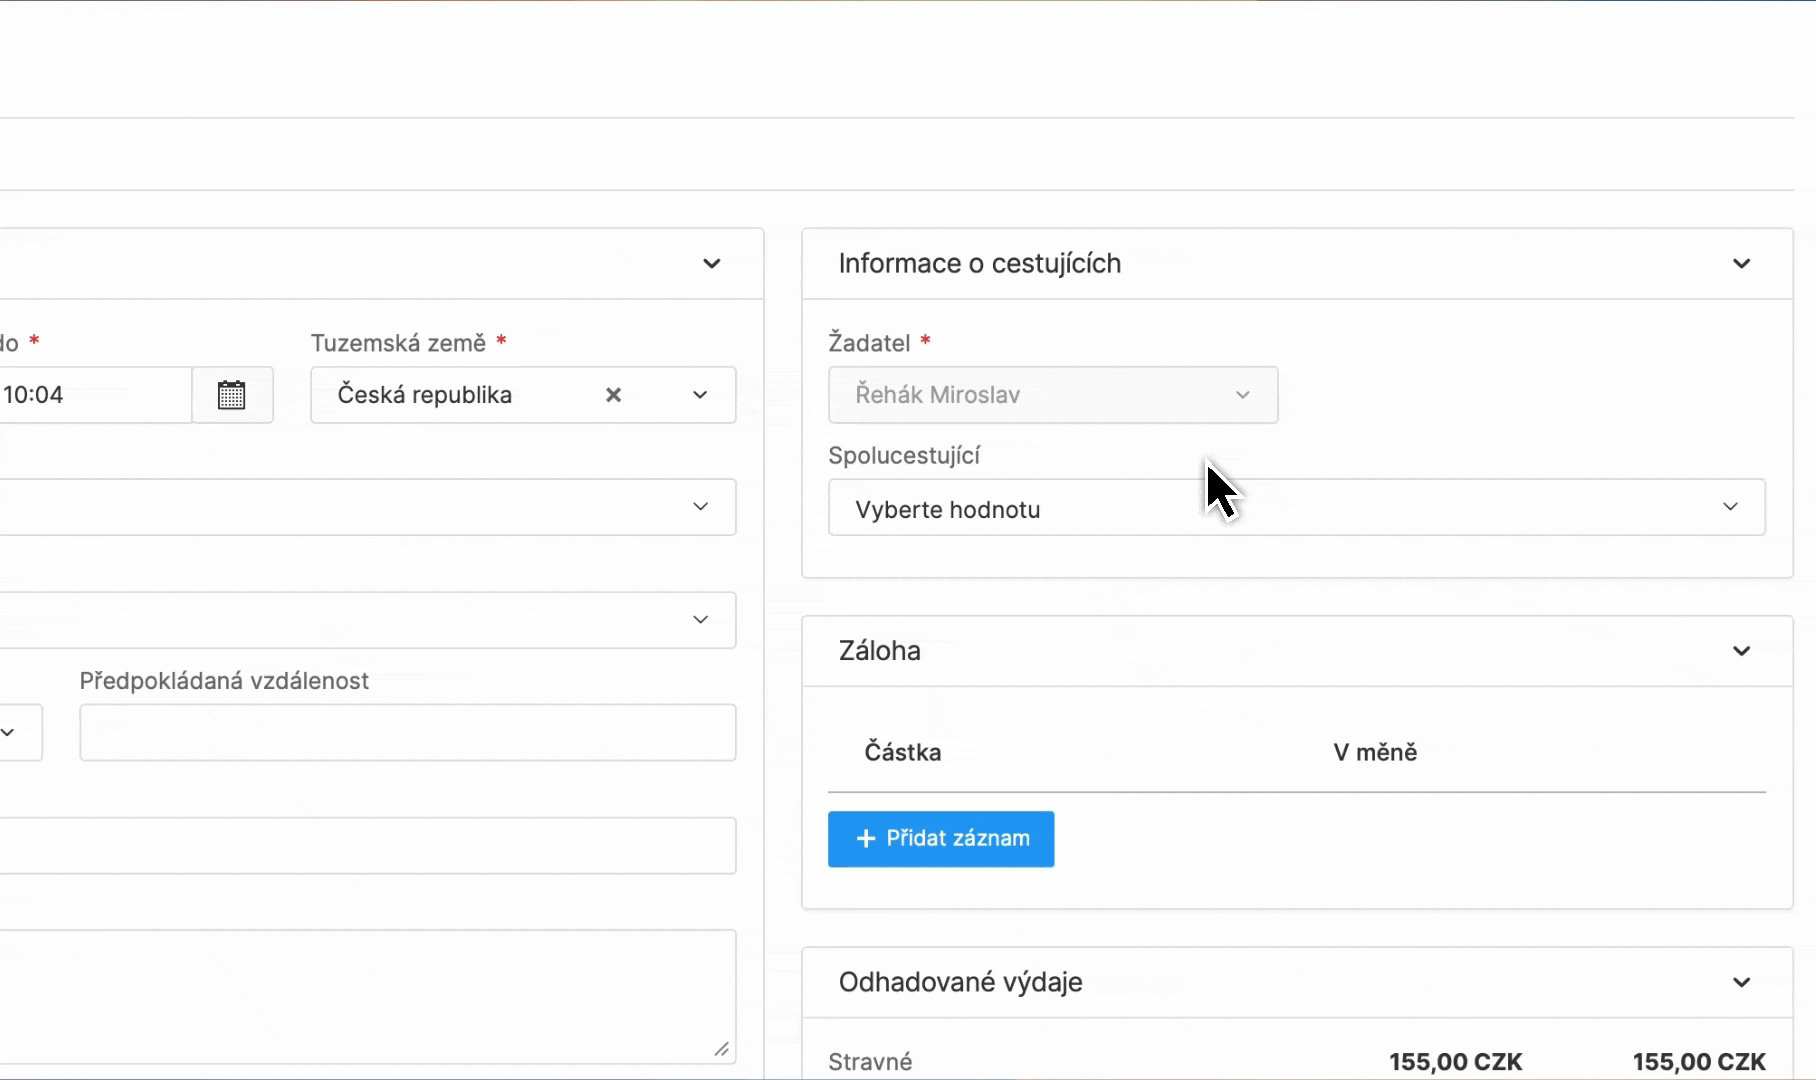Click the plus icon on Přidat záznam

[864, 839]
